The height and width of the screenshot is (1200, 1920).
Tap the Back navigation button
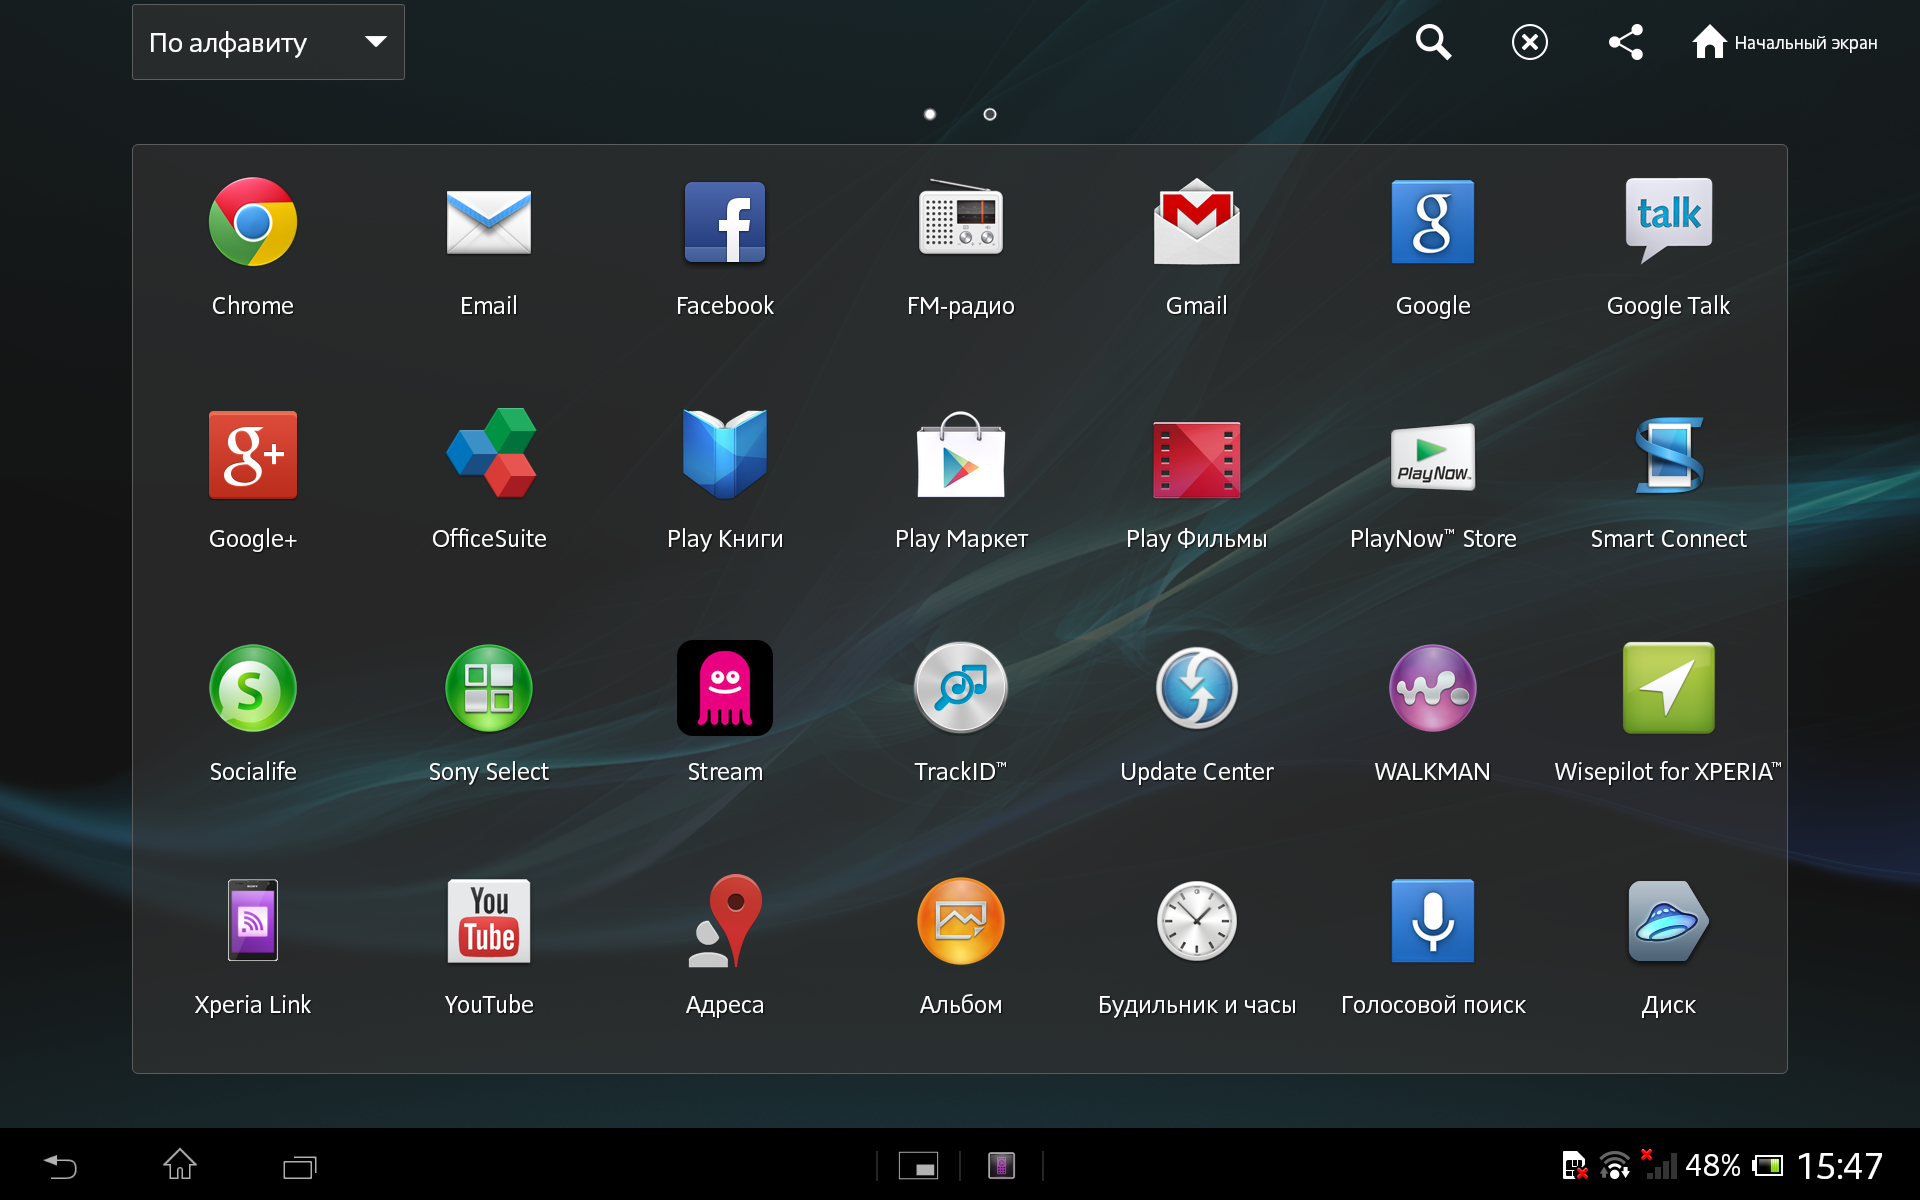pos(60,1166)
